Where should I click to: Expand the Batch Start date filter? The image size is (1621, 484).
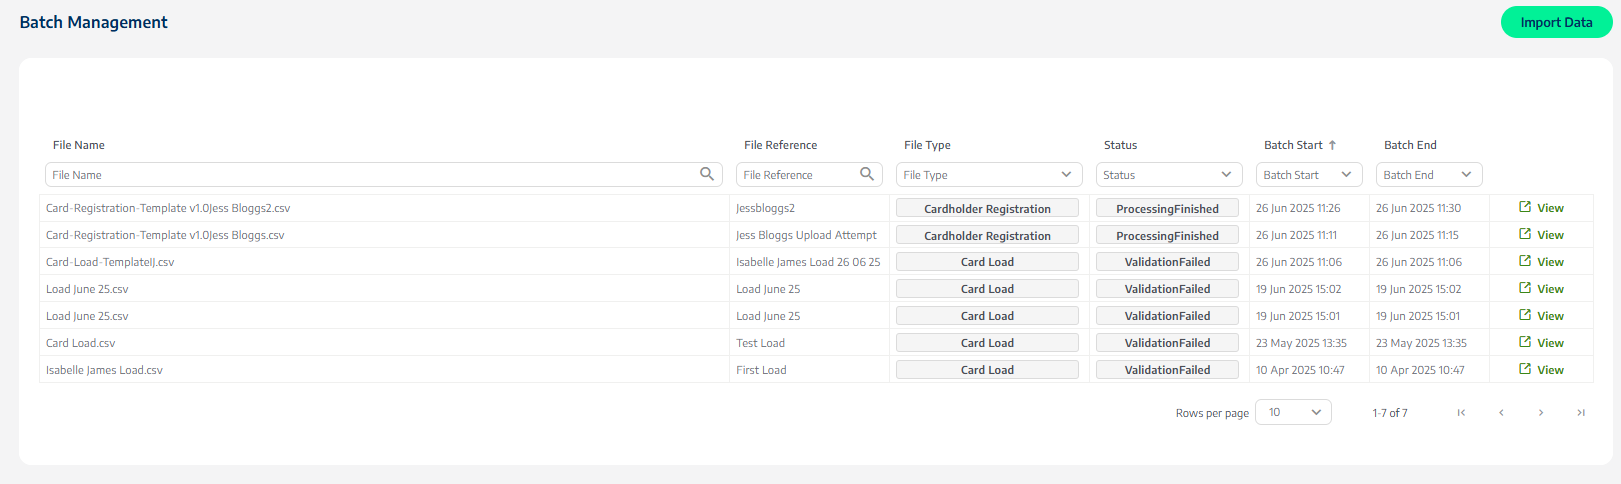pyautogui.click(x=1309, y=174)
